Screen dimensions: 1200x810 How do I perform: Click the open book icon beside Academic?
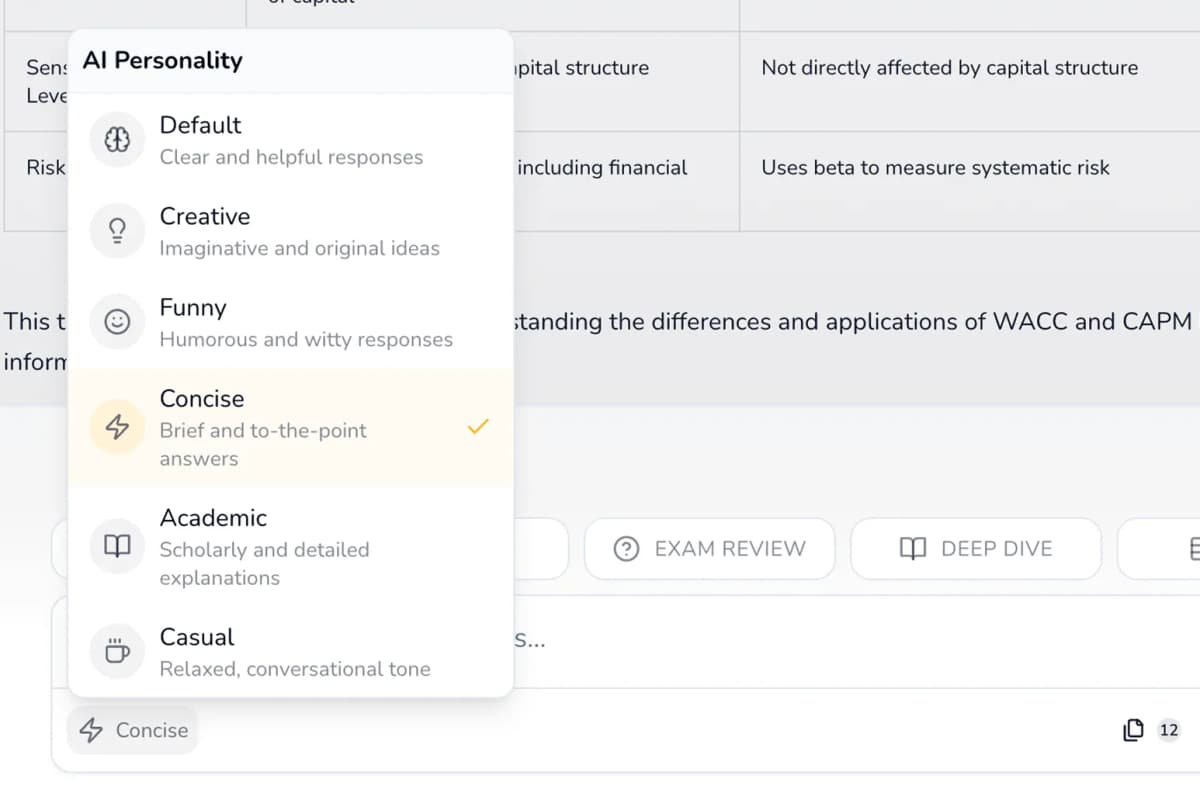pyautogui.click(x=117, y=546)
